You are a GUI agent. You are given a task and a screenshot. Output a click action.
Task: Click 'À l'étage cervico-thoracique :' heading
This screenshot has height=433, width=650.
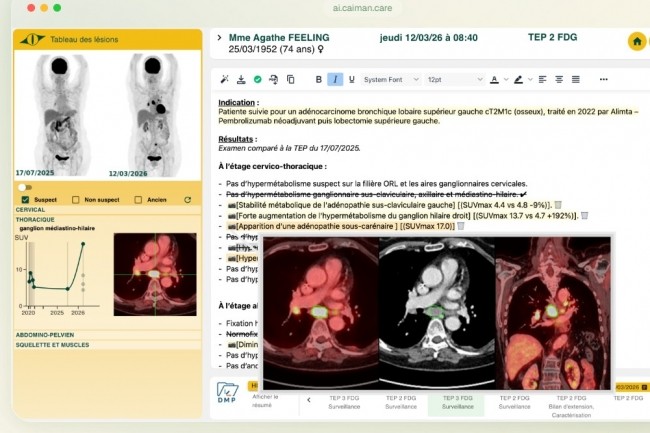pos(272,166)
